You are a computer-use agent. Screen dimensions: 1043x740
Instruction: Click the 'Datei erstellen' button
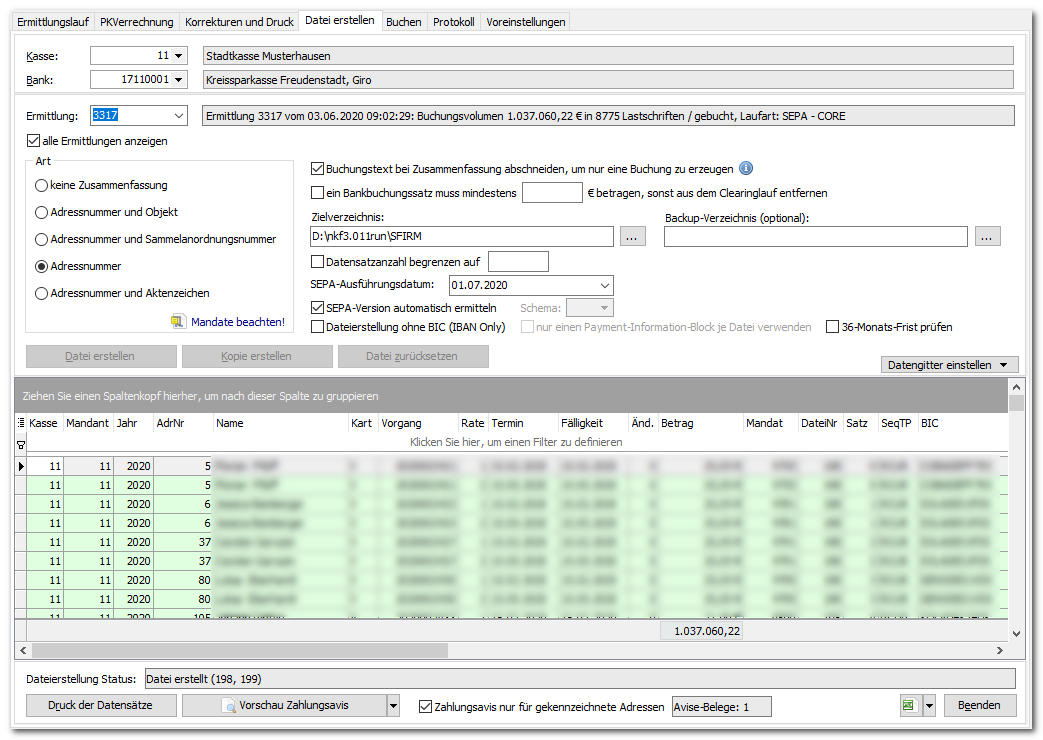coord(101,356)
